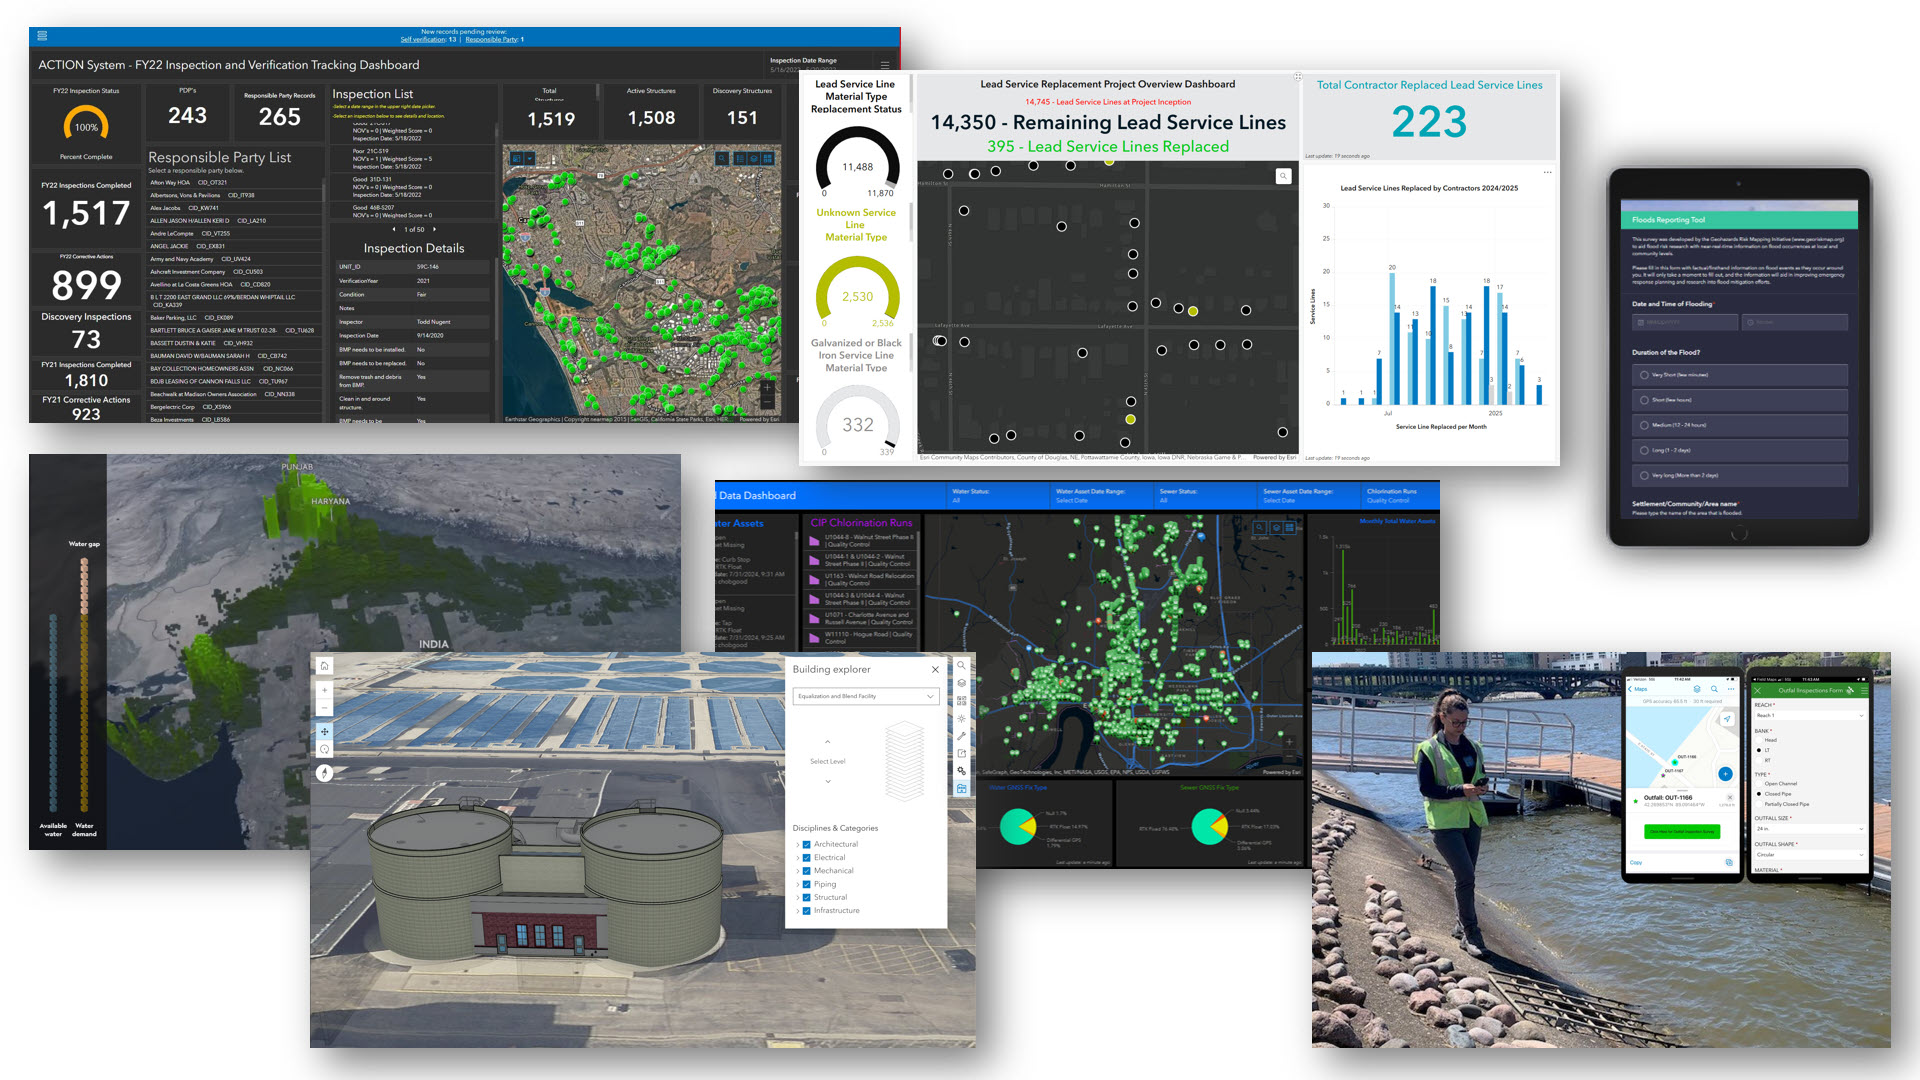This screenshot has width=1920, height=1080.
Task: Open the share icon in the scene toolbar
Action: click(962, 753)
